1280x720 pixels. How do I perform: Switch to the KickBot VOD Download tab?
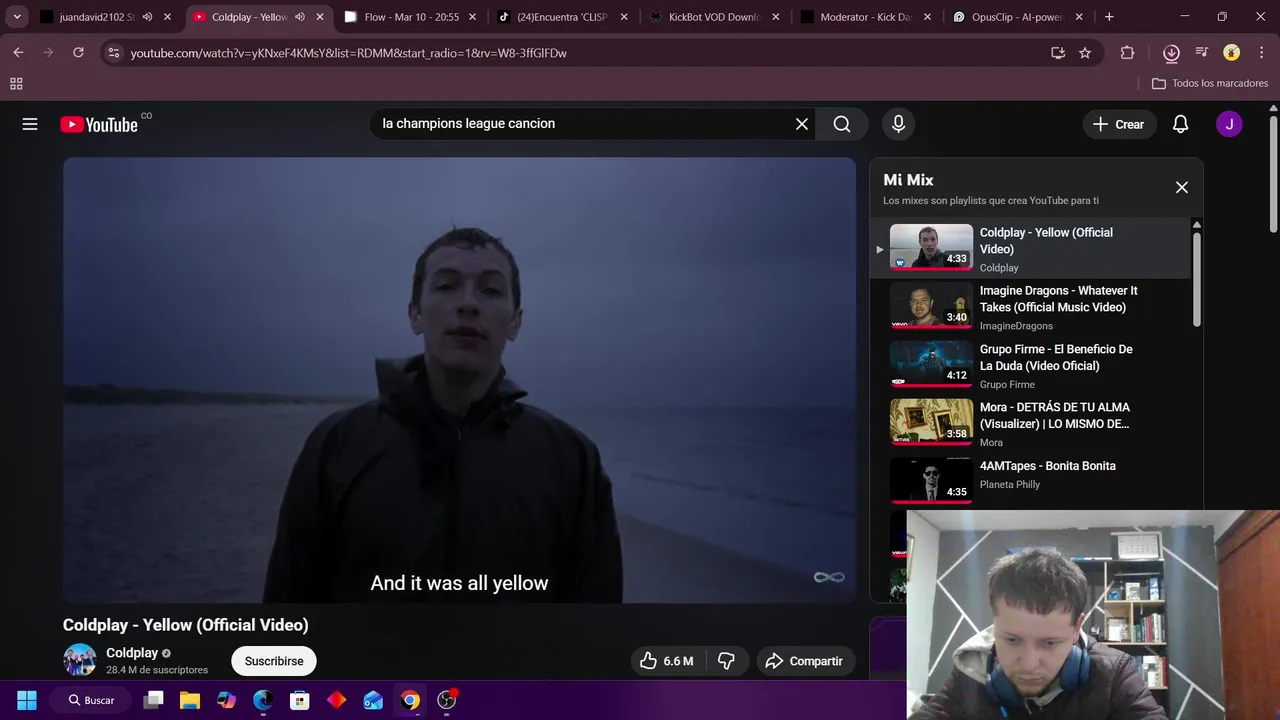[715, 17]
